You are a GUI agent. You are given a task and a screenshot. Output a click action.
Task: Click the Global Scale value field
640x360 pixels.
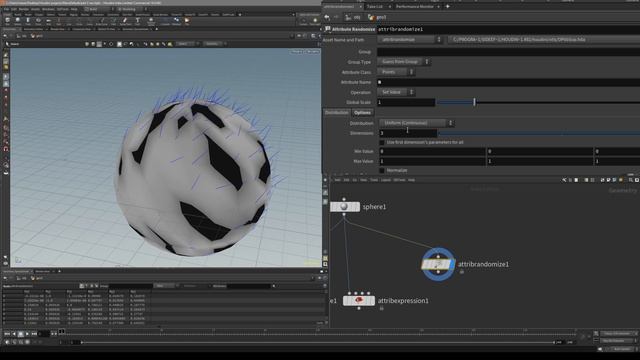pyautogui.click(x=406, y=102)
